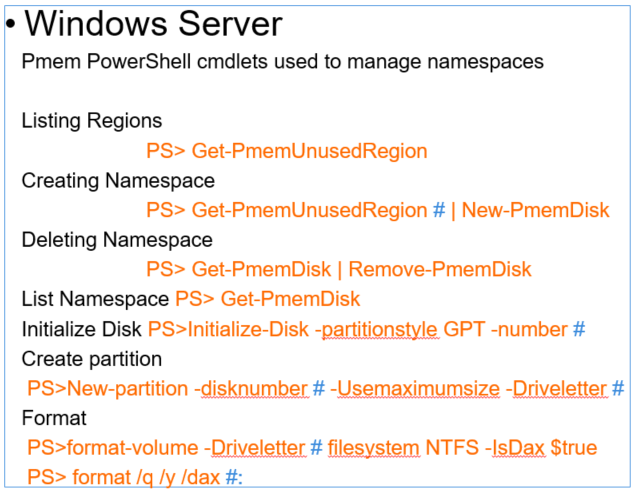The image size is (636, 492).
Task: Click the blue # before New-PmemDisk
Action: pos(439,210)
